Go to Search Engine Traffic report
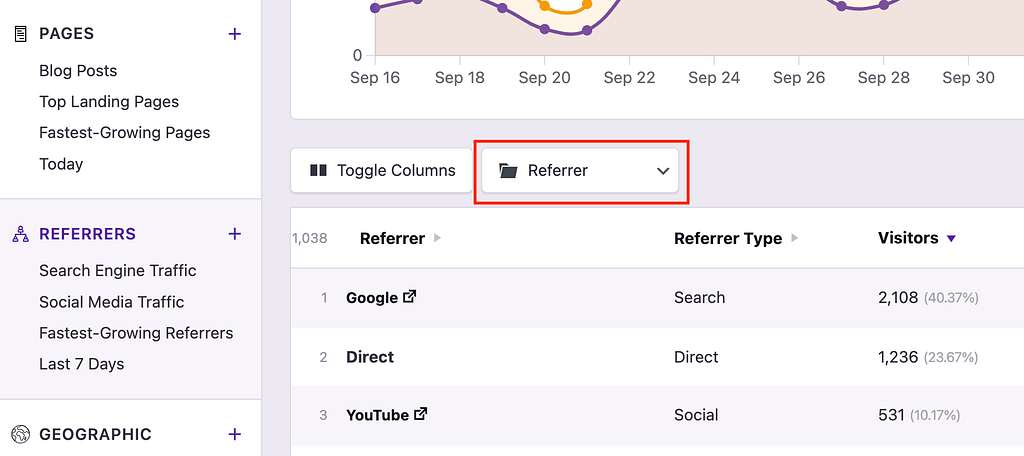Viewport: 1024px width, 456px height. pyautogui.click(x=118, y=271)
